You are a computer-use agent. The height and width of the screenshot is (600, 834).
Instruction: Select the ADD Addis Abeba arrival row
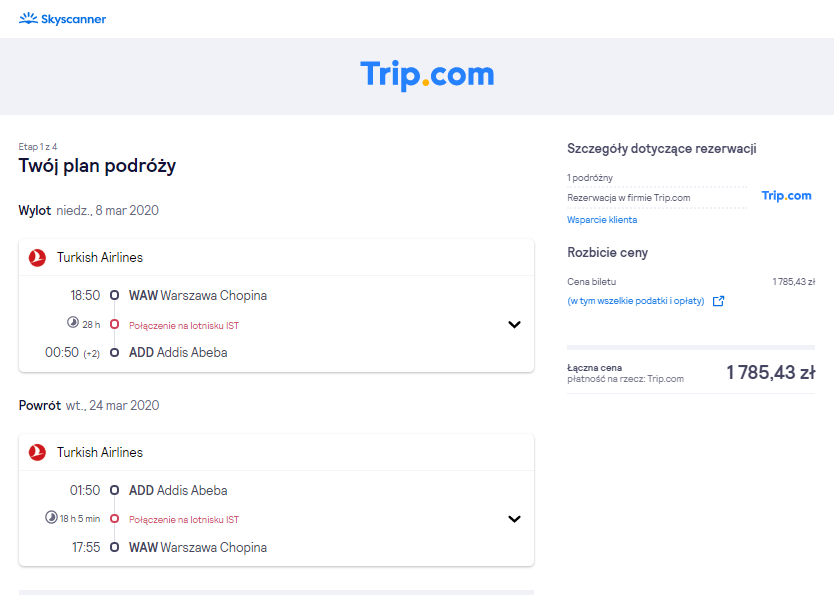[178, 353]
